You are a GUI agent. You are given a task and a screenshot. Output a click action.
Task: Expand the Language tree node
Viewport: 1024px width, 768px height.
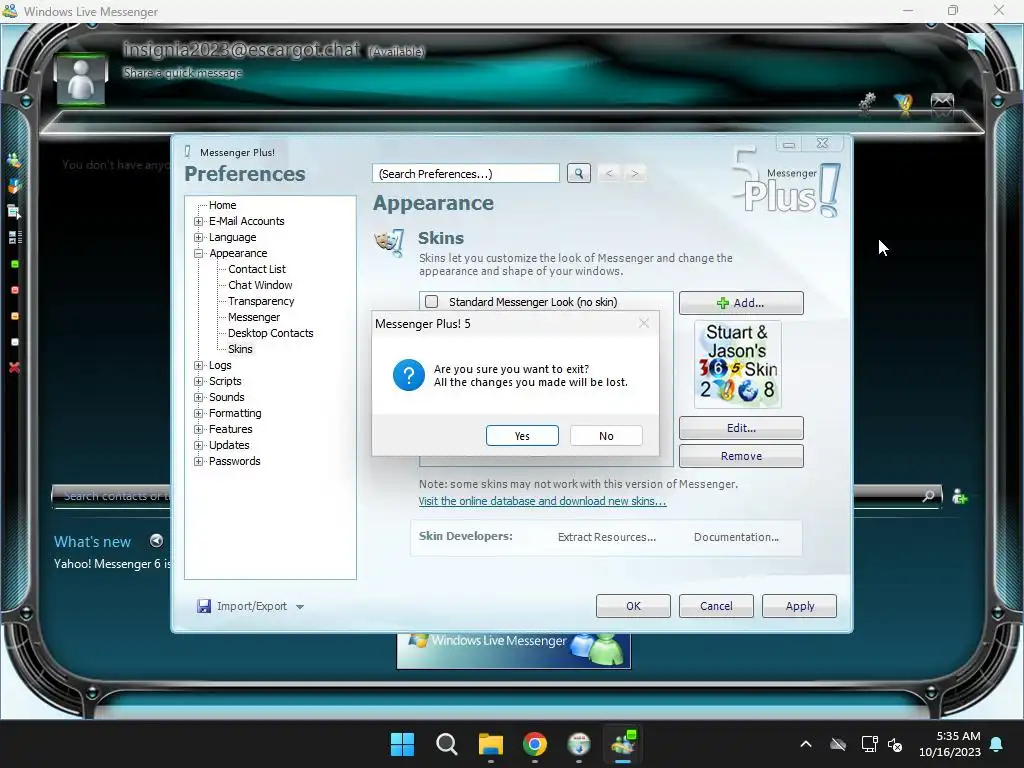coord(199,237)
